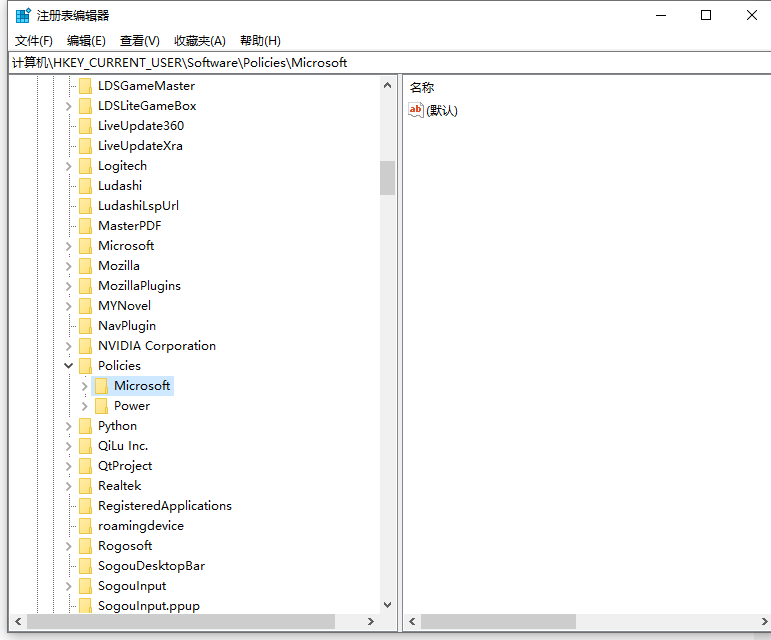Select the Rogosoft key label
771x640 pixels.
pos(125,546)
